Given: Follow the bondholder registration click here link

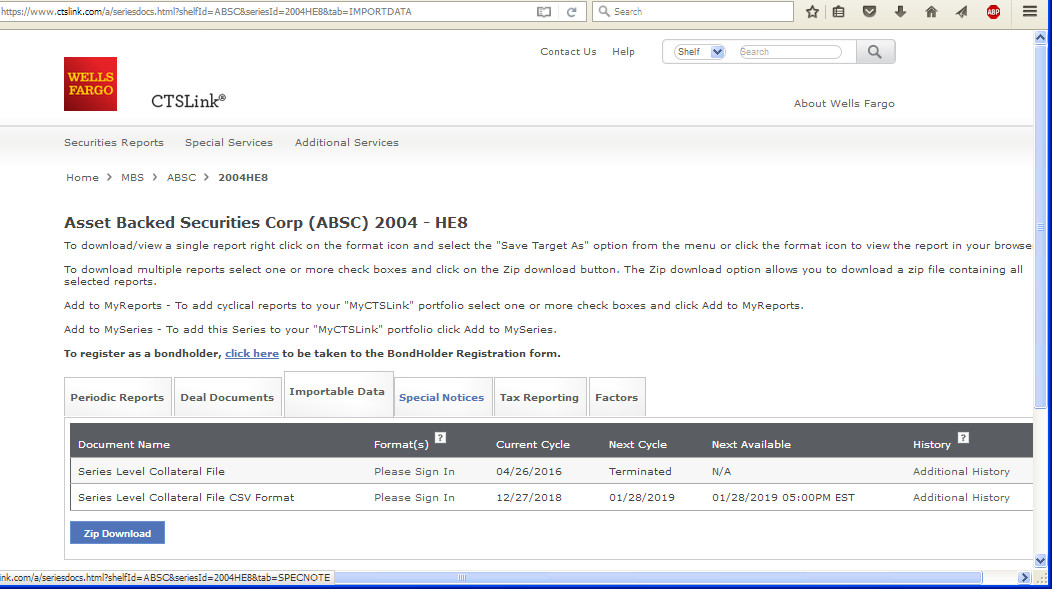Looking at the screenshot, I should pos(251,353).
